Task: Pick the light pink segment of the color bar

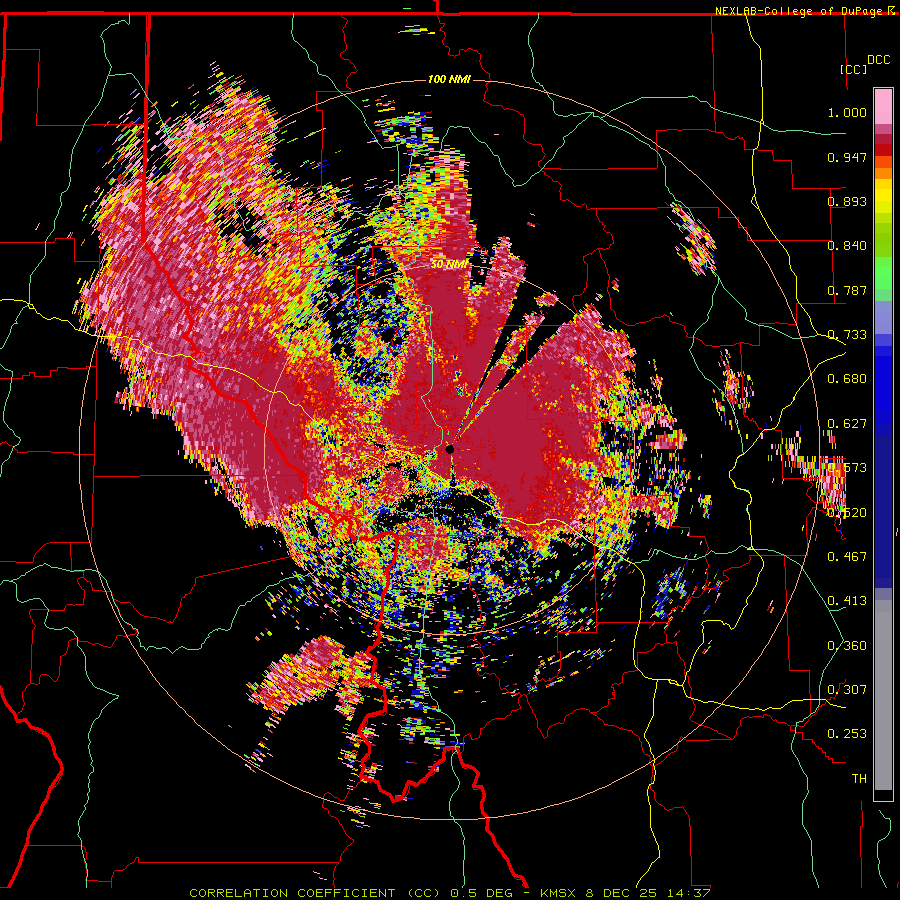Action: (883, 107)
